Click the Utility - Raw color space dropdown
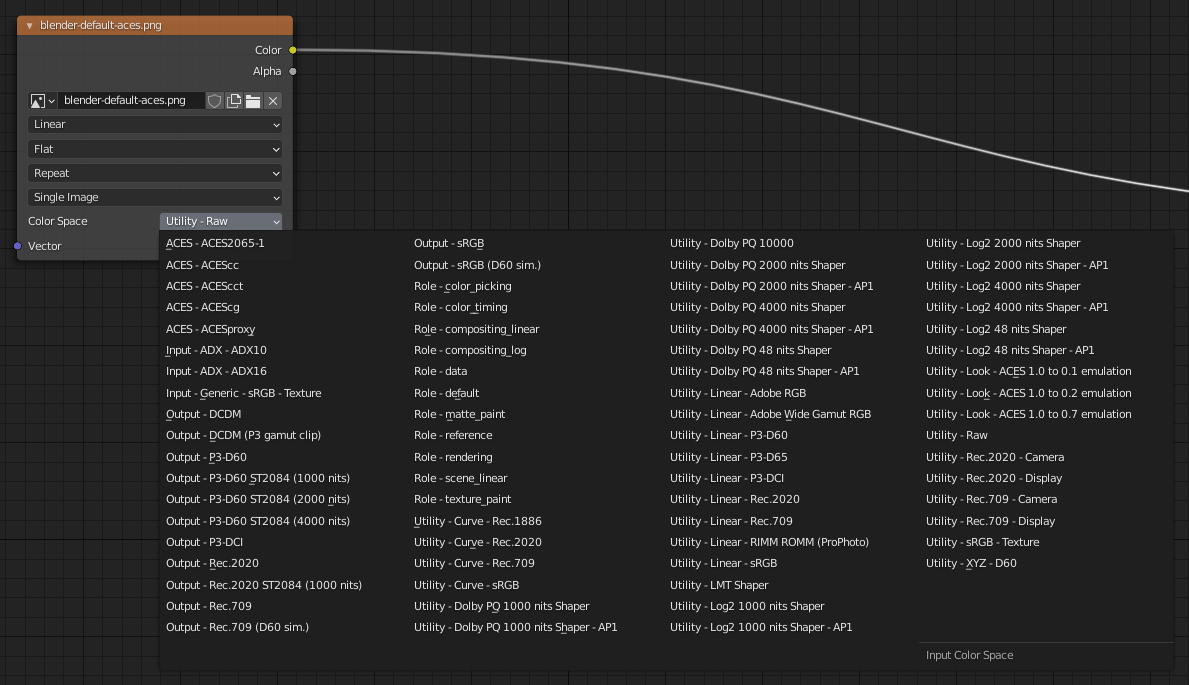The width and height of the screenshot is (1189, 685). click(221, 221)
